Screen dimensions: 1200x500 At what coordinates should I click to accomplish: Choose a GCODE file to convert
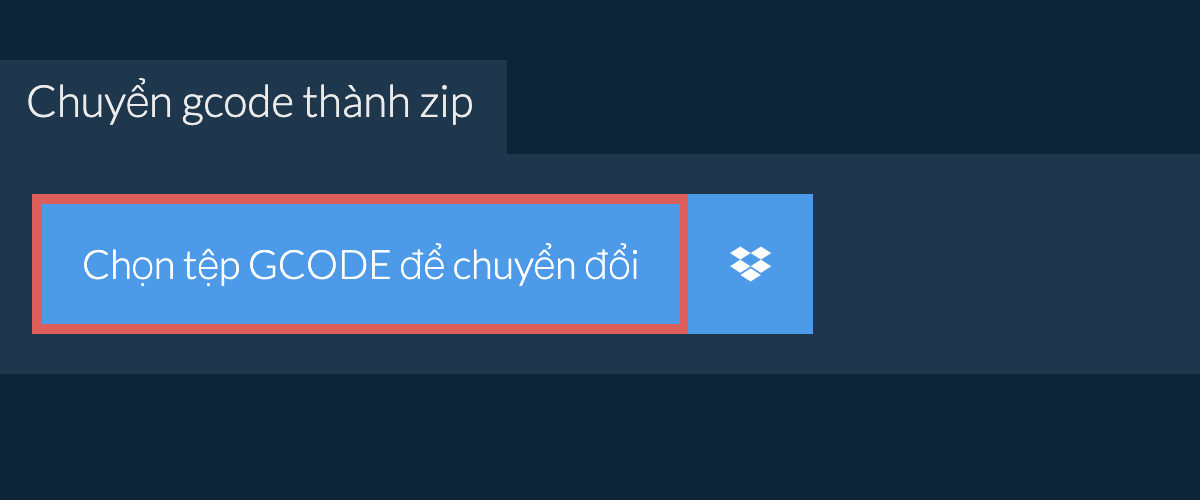tap(360, 264)
